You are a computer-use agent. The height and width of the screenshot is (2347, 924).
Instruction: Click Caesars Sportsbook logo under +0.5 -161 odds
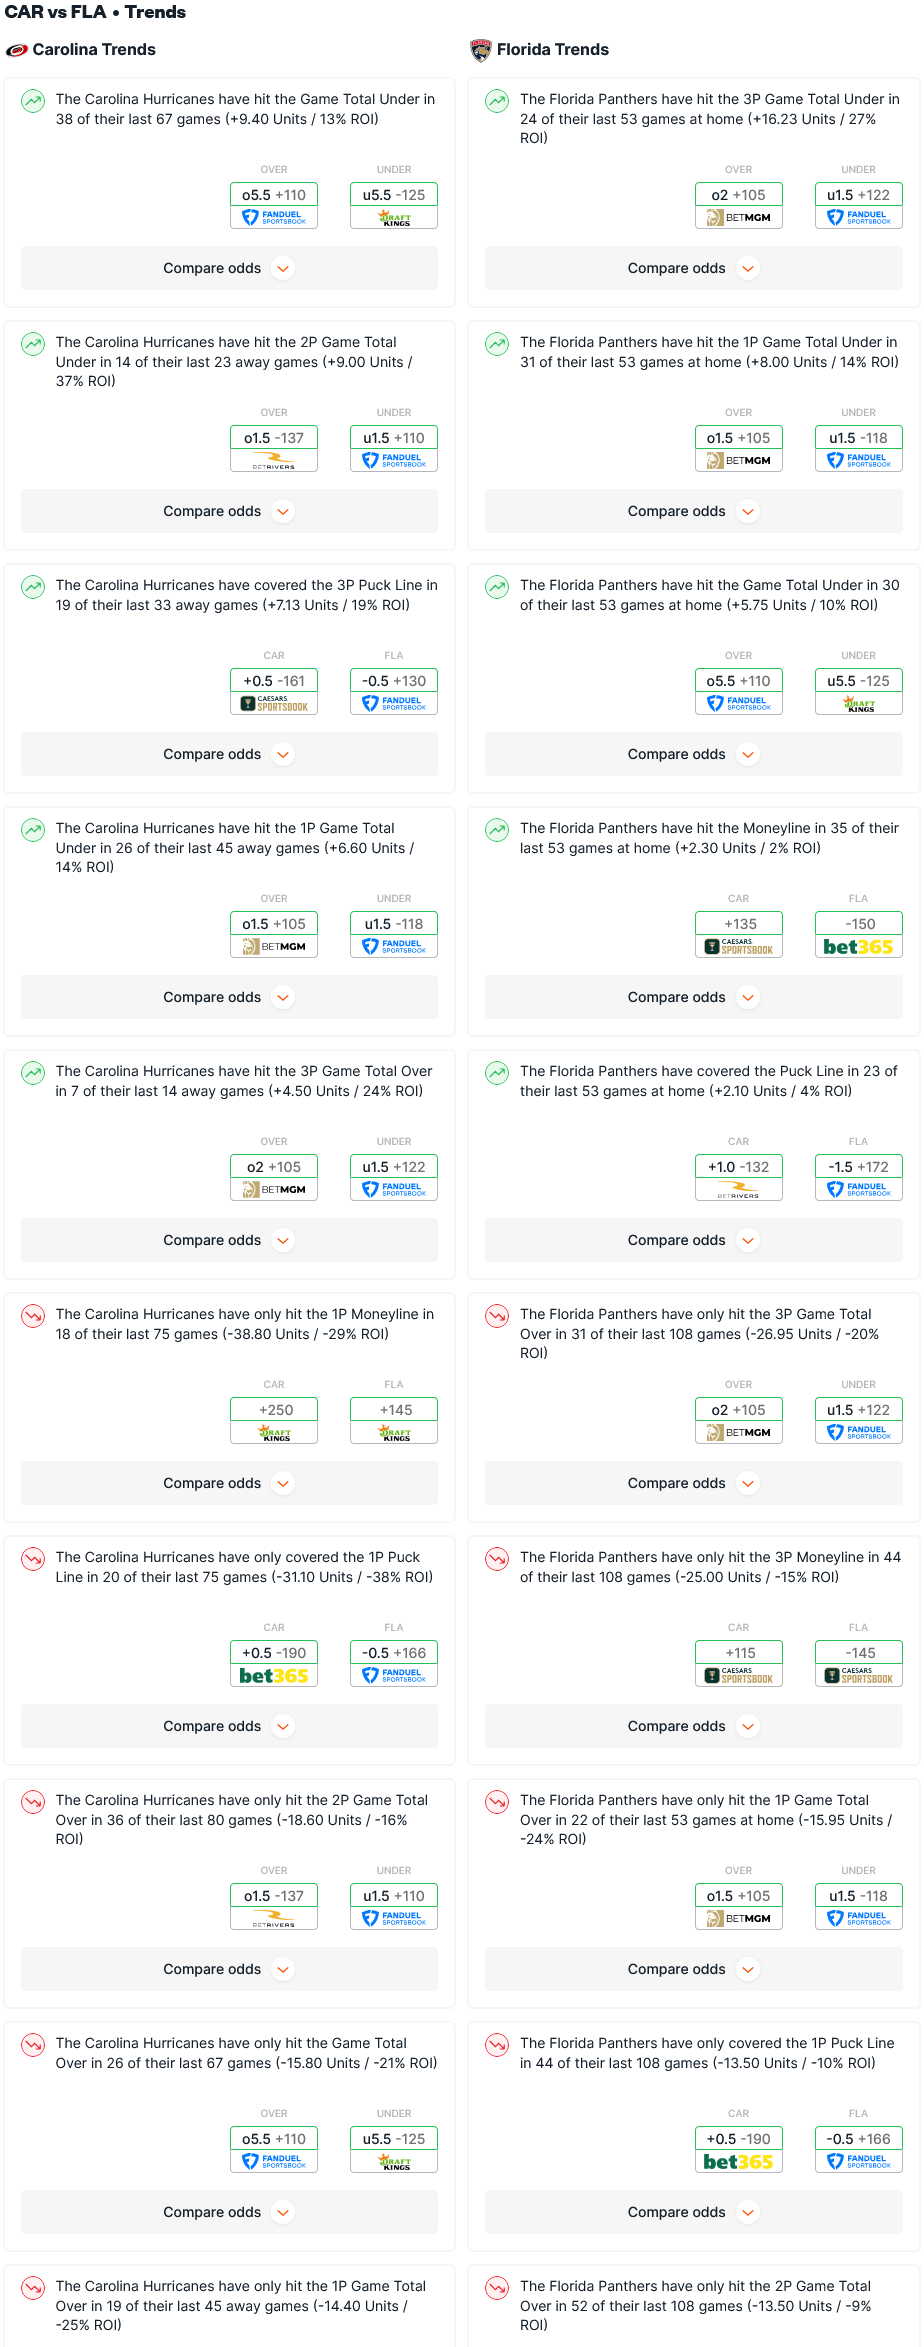[274, 704]
